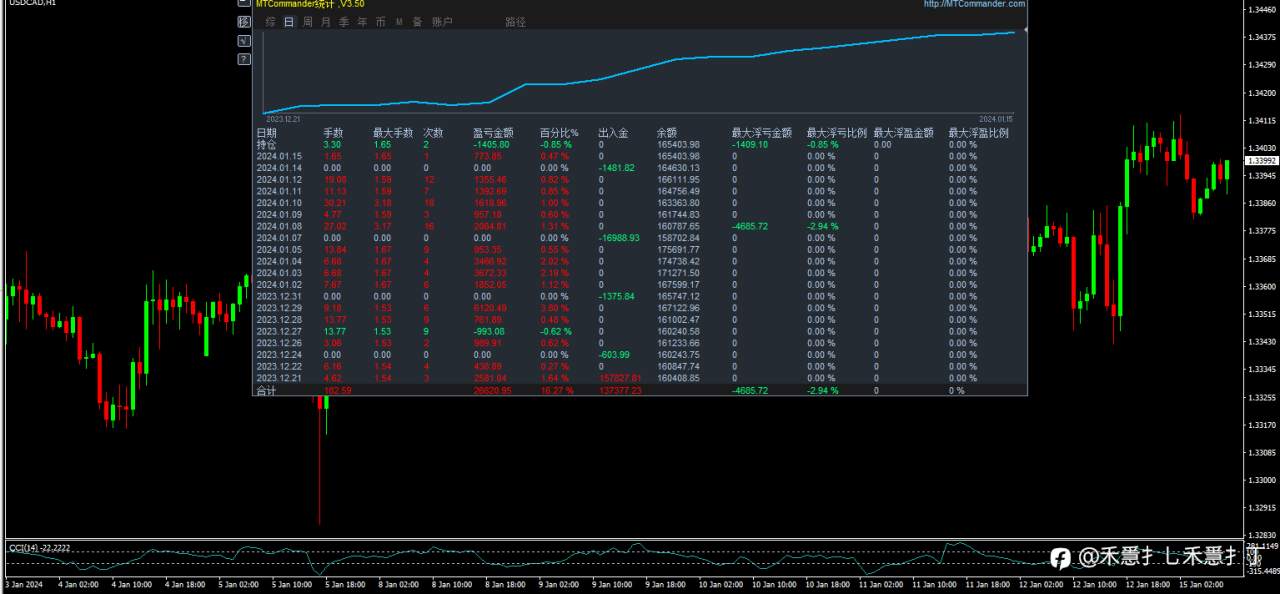Click the -993.08 loss value
The image size is (1280, 594).
pyautogui.click(x=489, y=331)
